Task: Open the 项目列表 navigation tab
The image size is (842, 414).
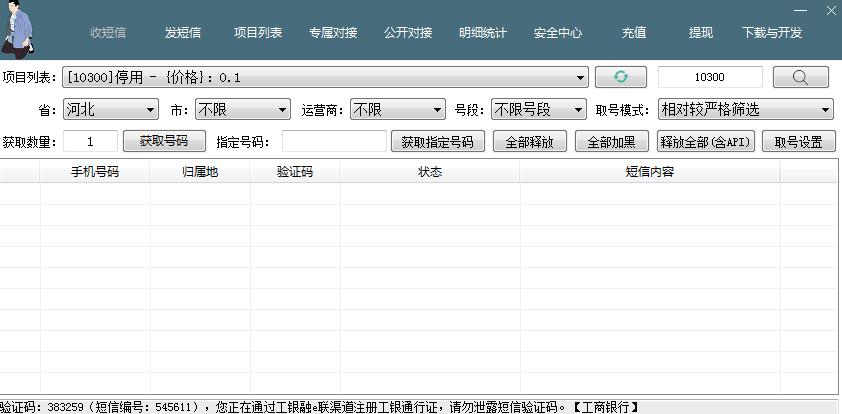Action: click(258, 33)
